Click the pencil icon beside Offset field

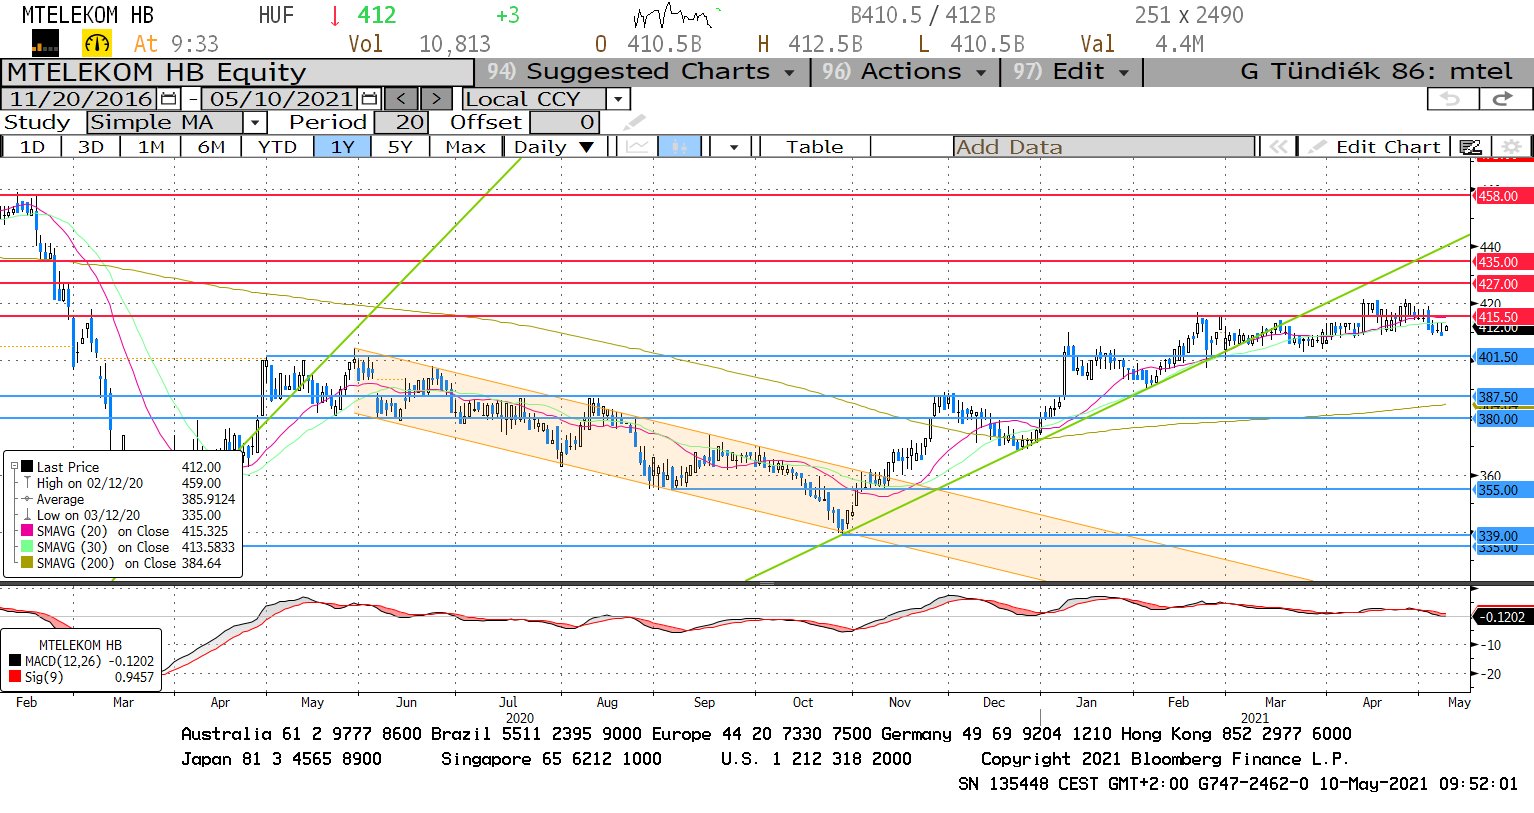(x=634, y=123)
